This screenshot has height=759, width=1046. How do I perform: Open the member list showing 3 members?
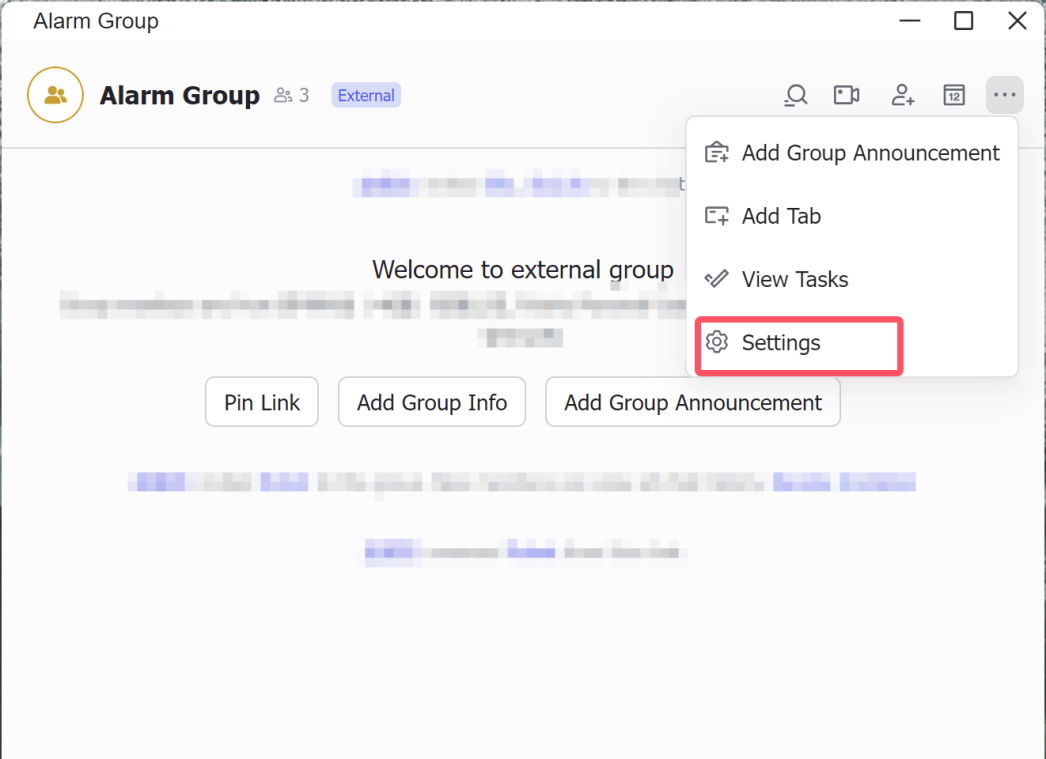tap(292, 96)
